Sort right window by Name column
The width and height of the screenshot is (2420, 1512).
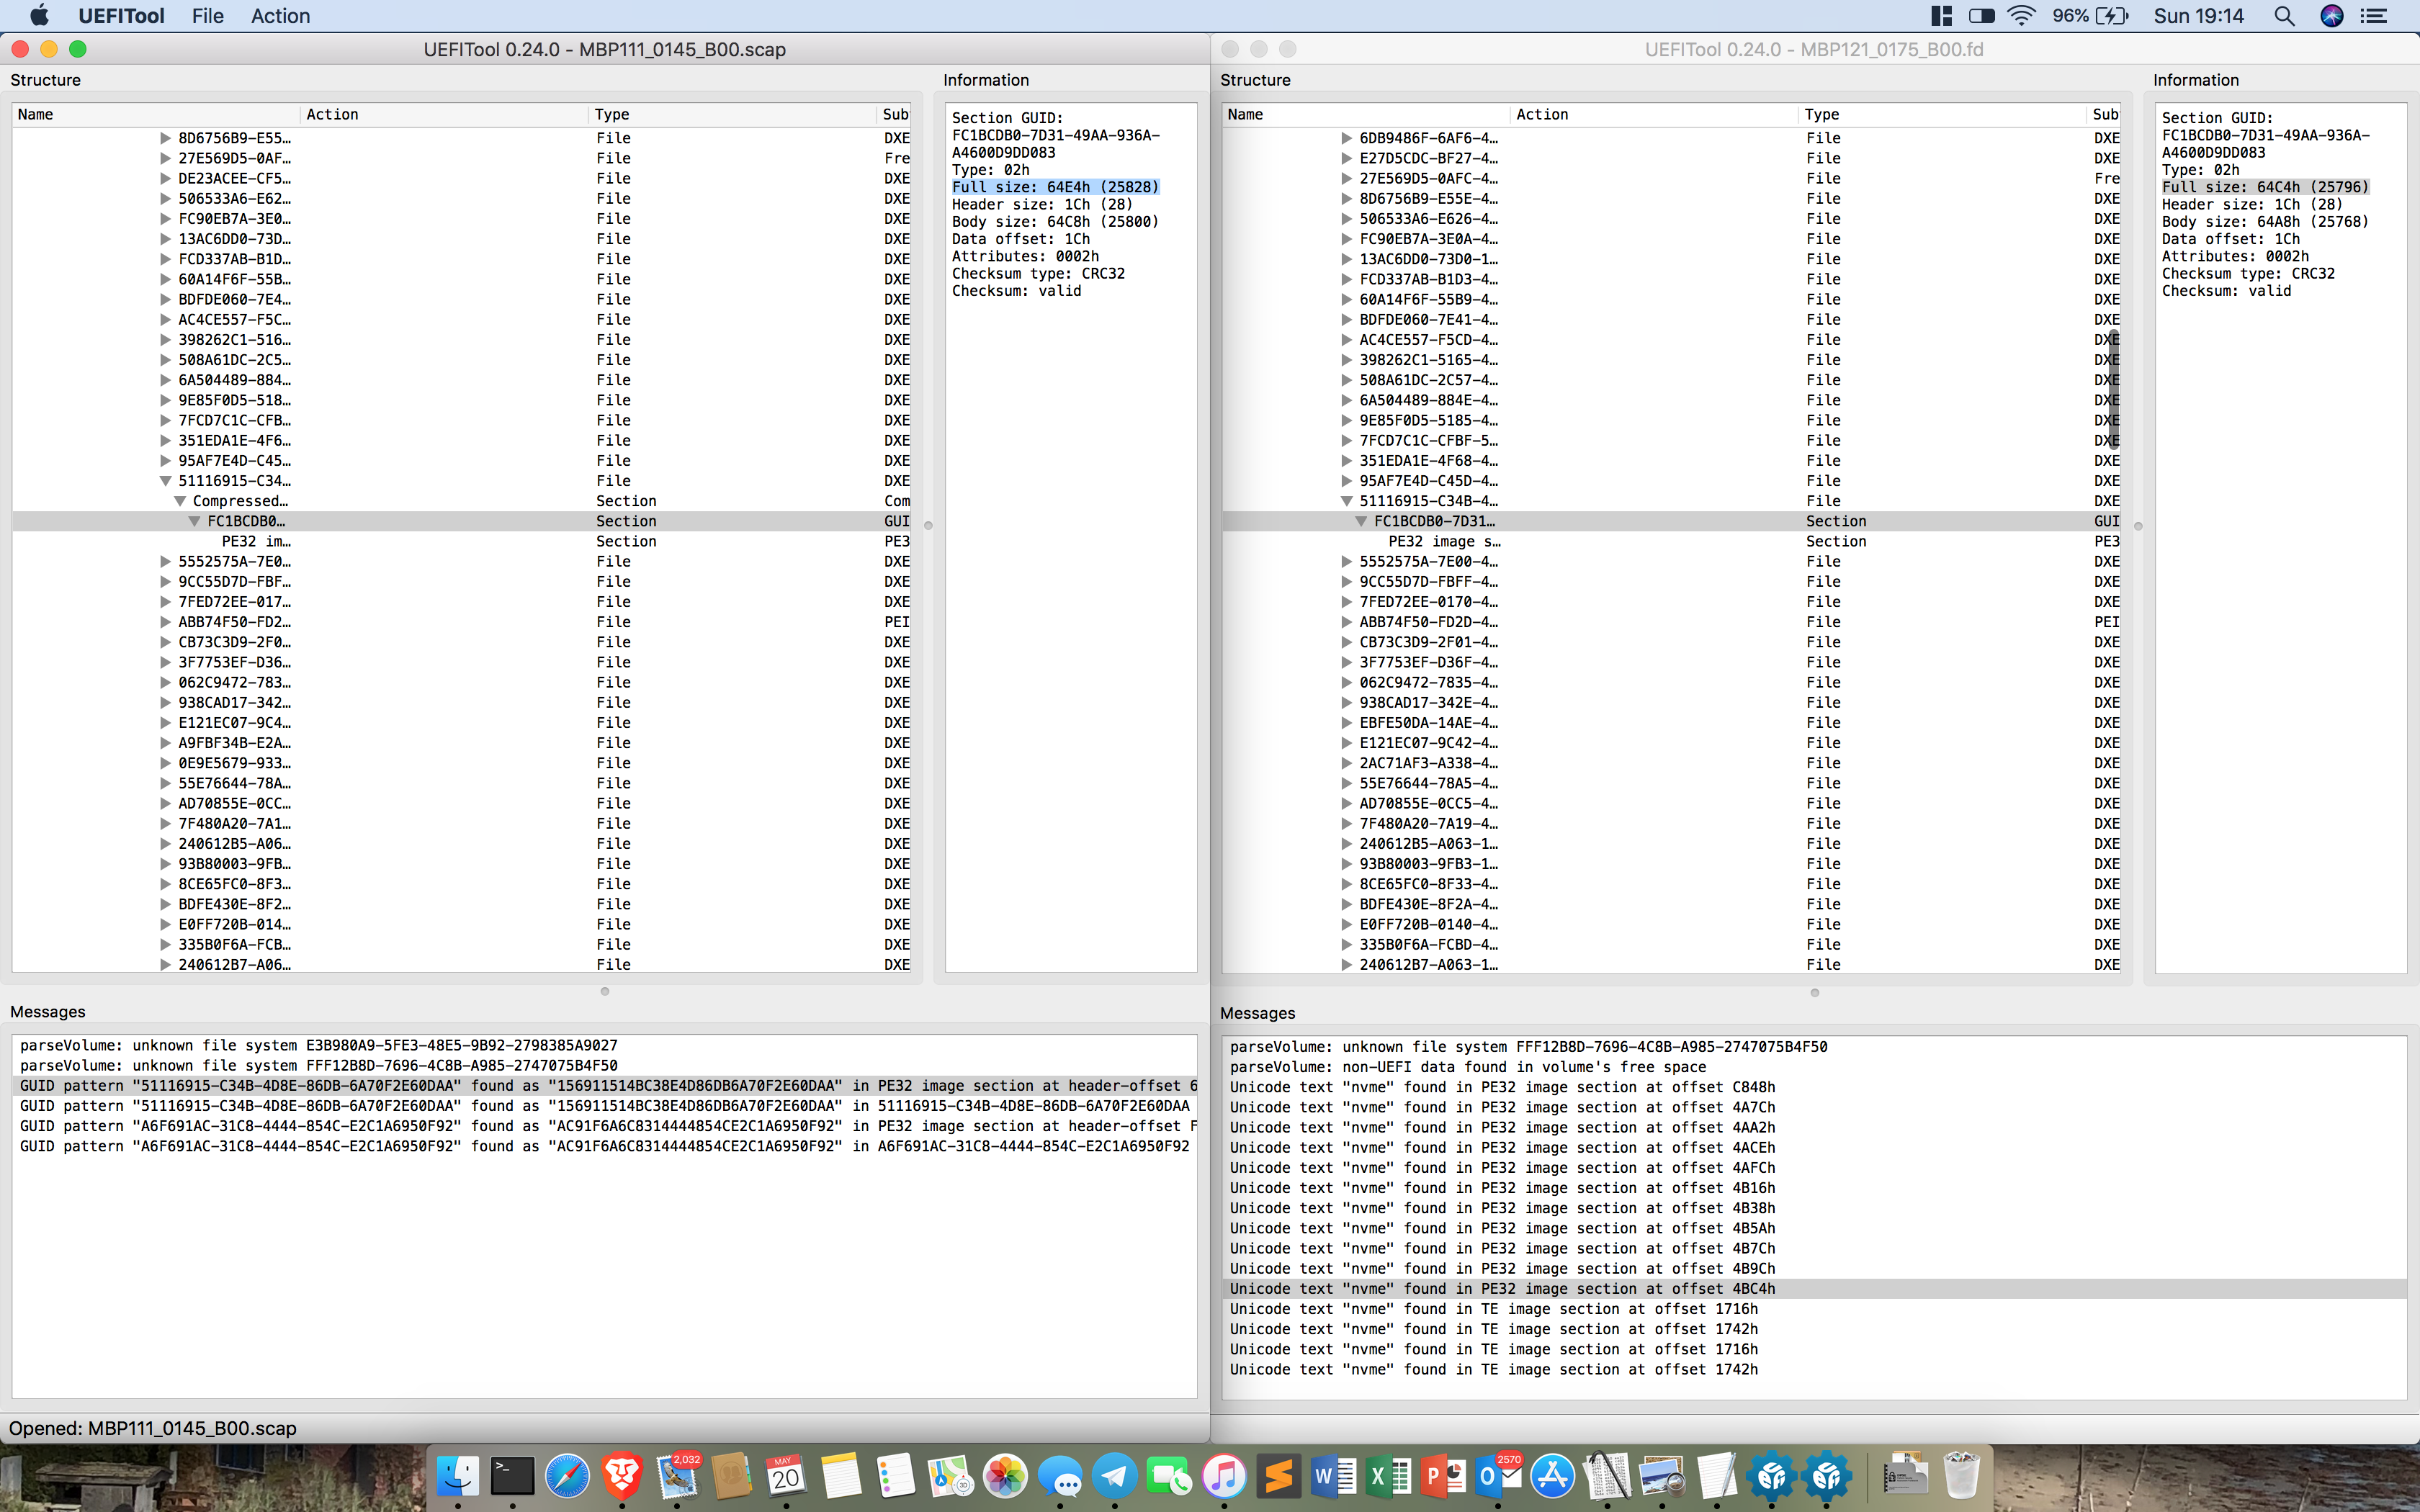pos(1365,114)
